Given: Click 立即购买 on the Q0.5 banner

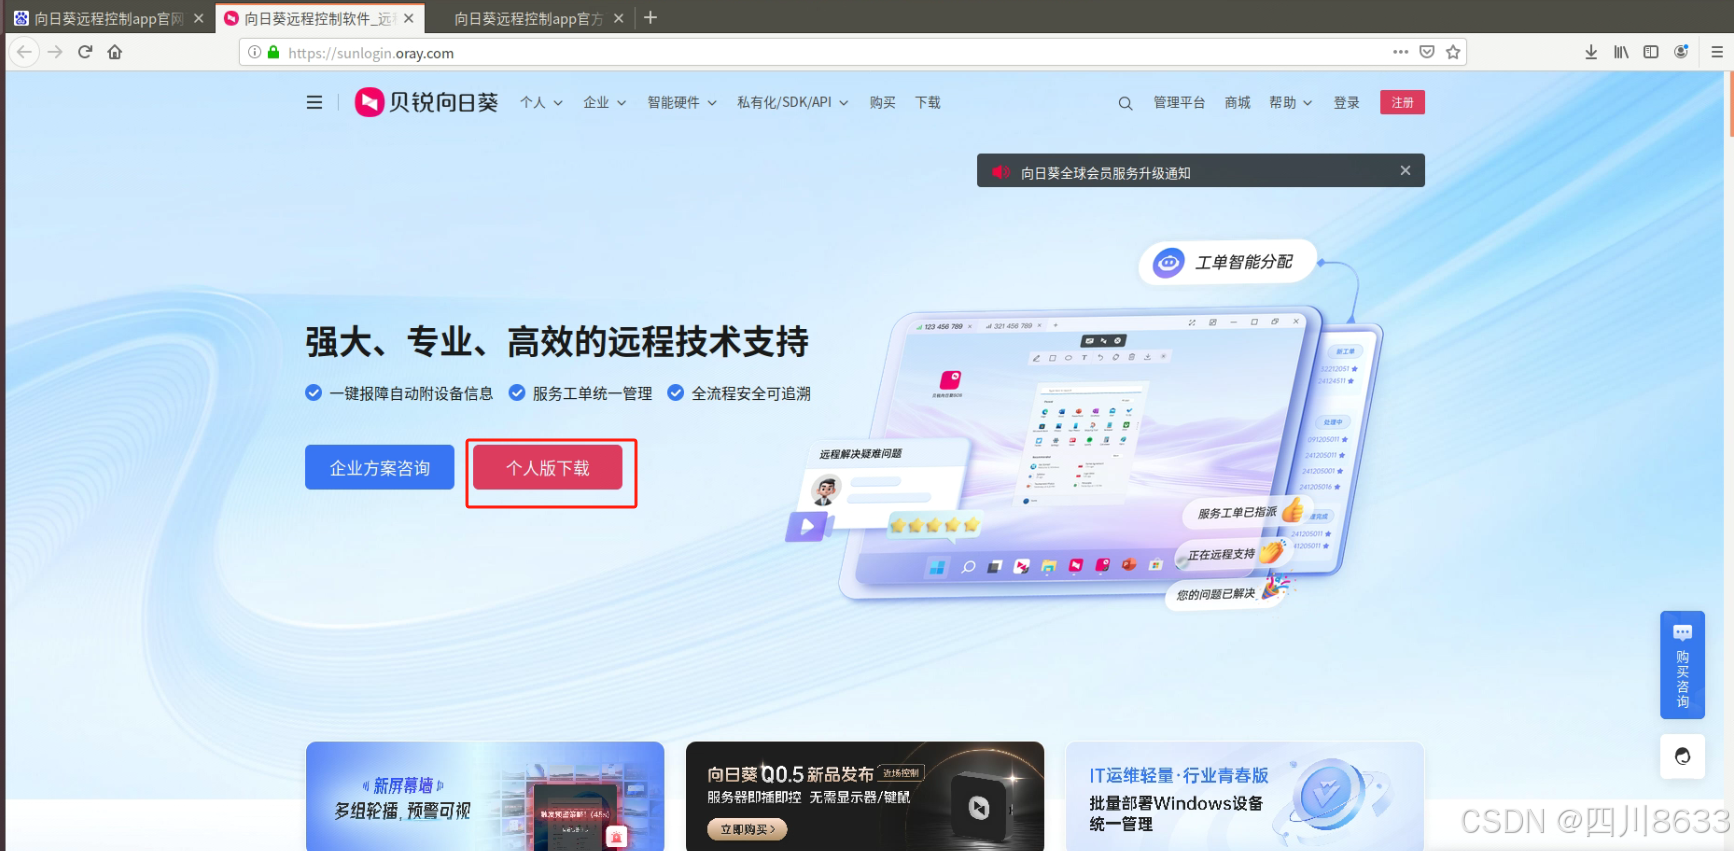Looking at the screenshot, I should click(748, 829).
